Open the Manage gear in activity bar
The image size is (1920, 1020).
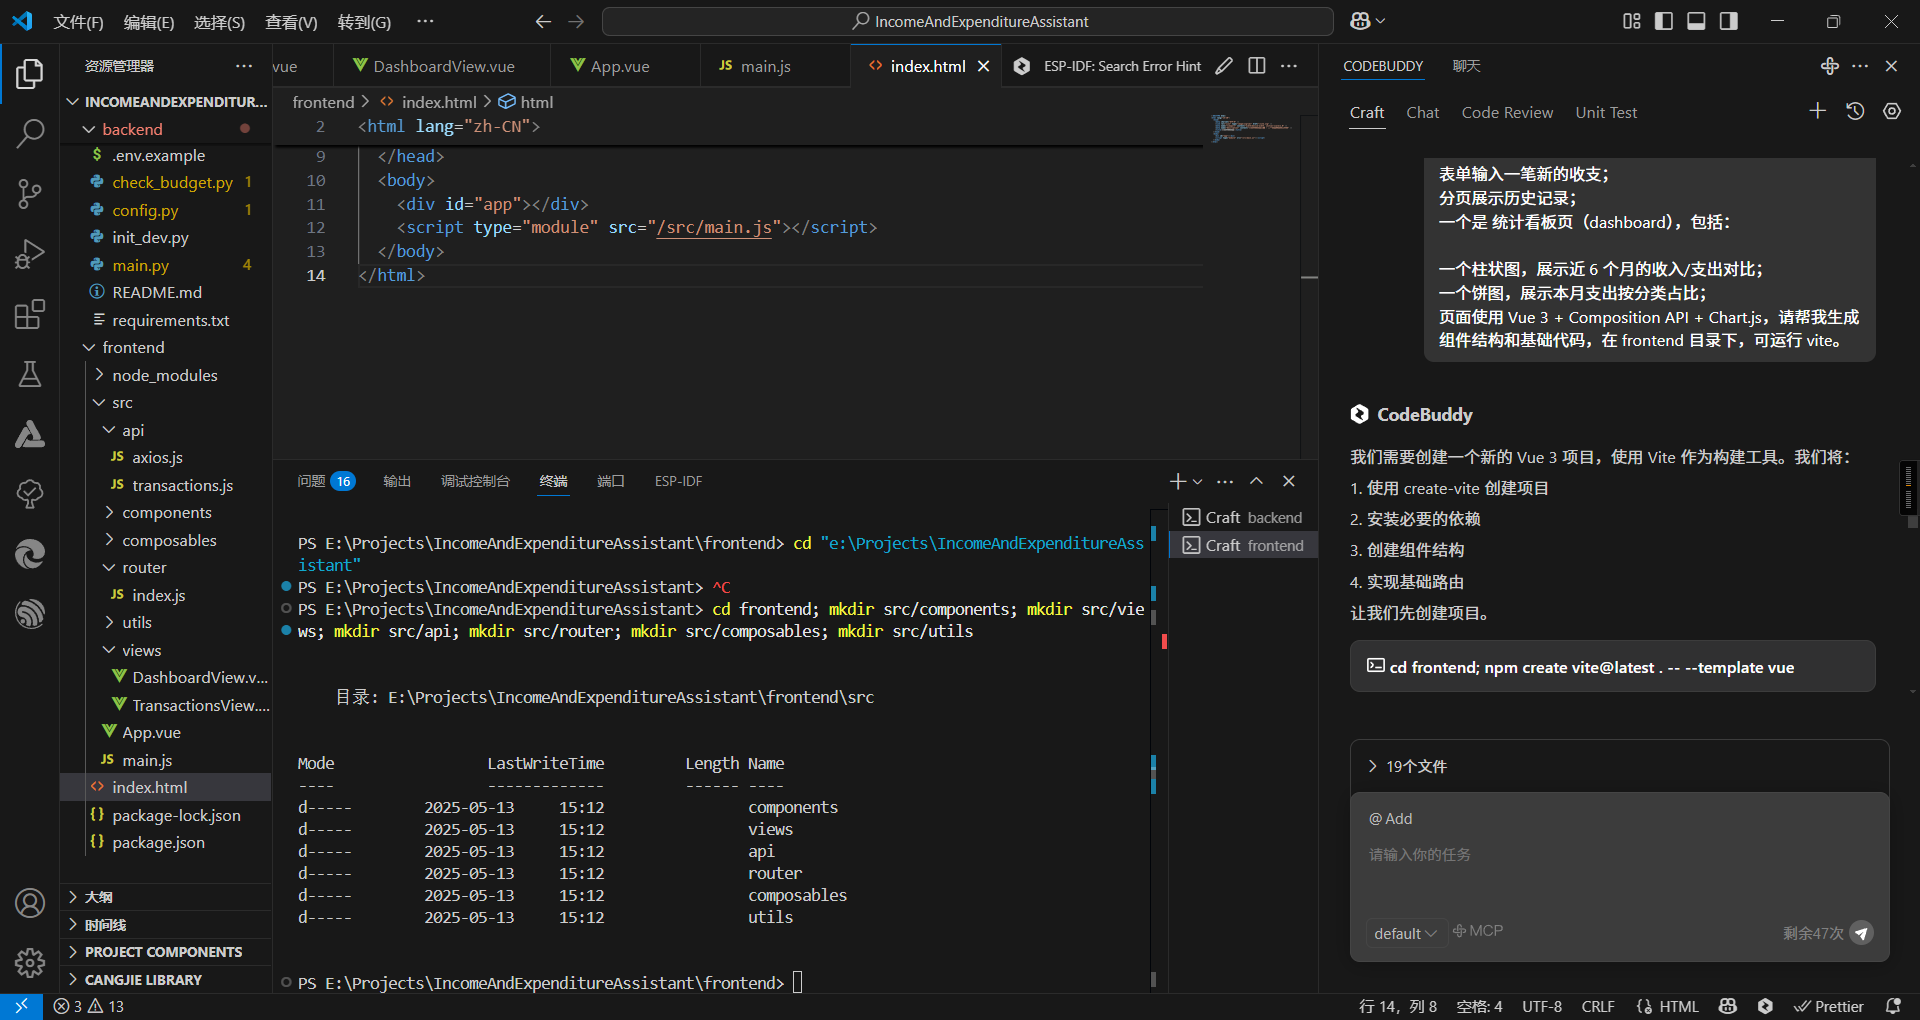tap(30, 962)
